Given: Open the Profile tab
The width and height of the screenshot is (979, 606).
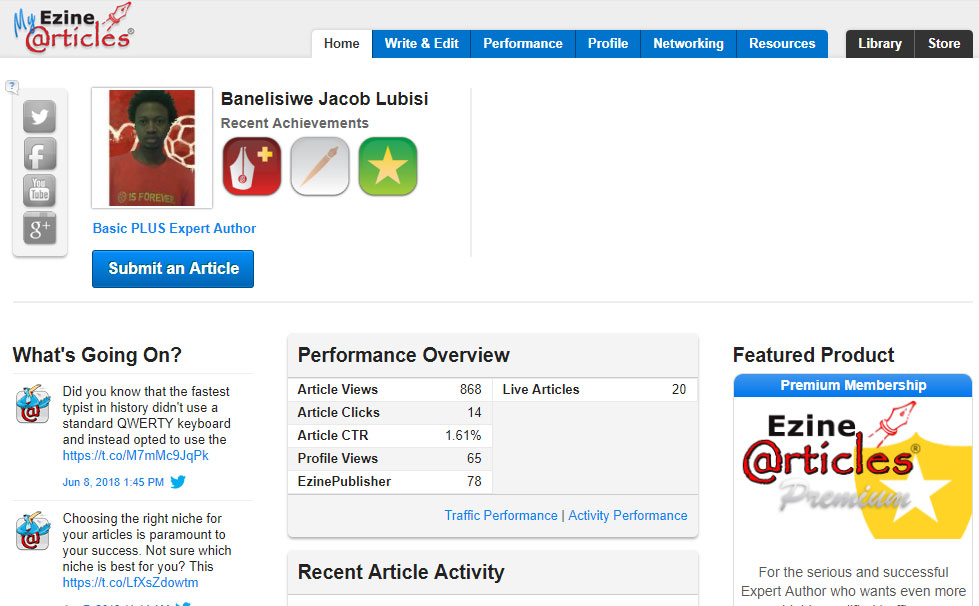Looking at the screenshot, I should pos(608,44).
